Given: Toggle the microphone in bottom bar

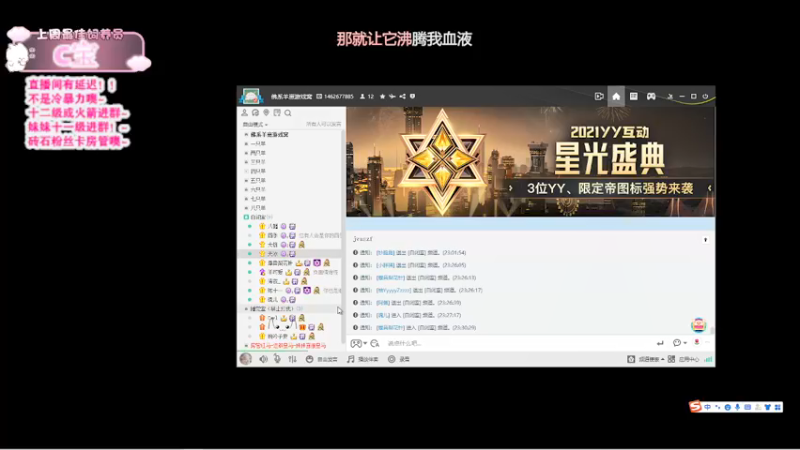Looking at the screenshot, I should tap(277, 359).
